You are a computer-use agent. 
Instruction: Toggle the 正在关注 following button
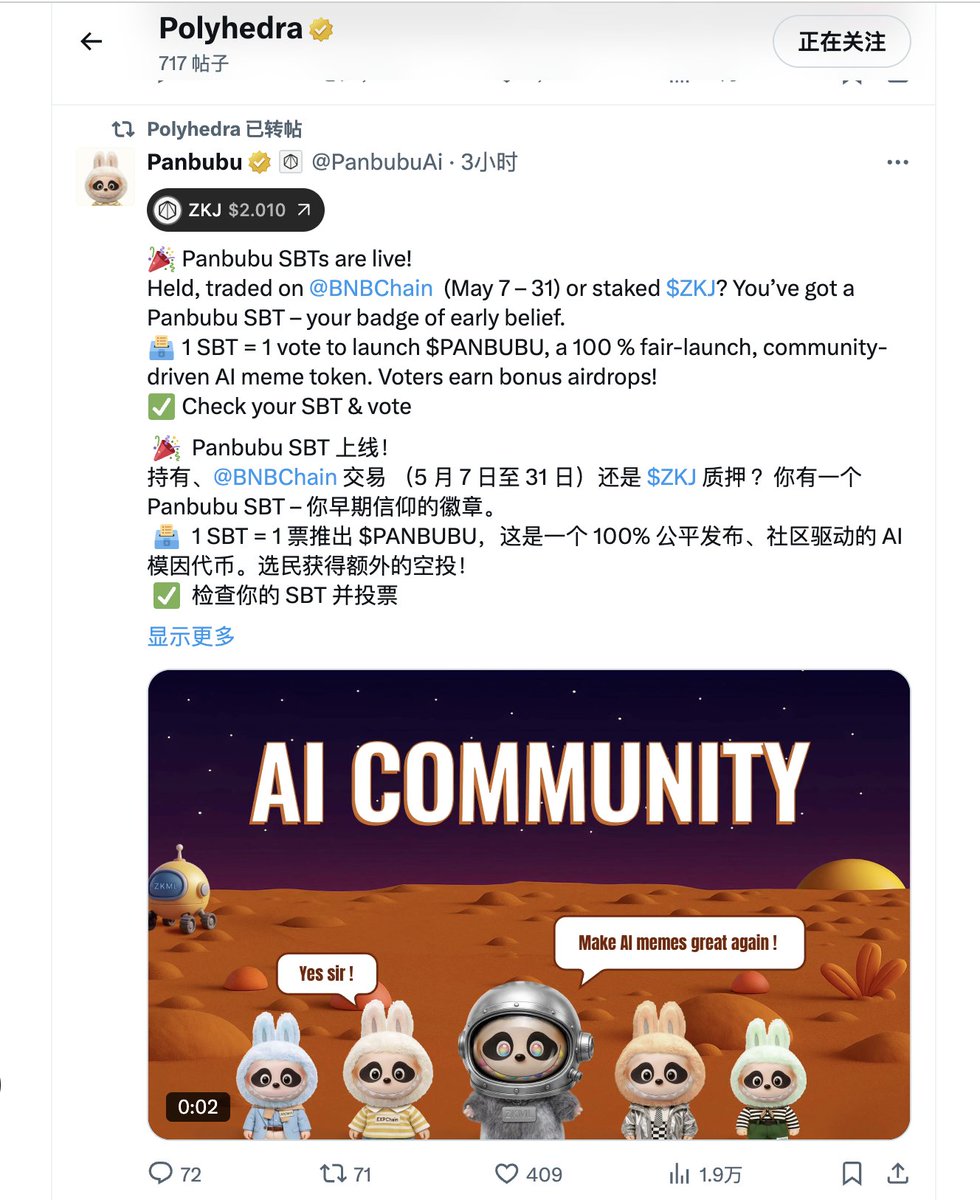[842, 42]
